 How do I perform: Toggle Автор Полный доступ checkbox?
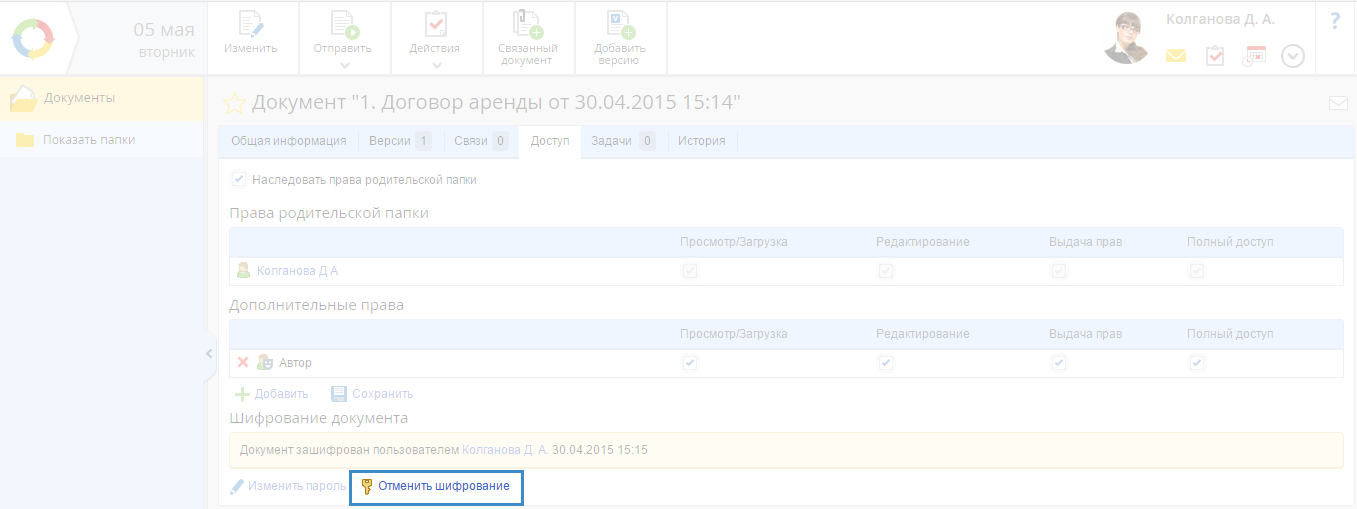pyautogui.click(x=1197, y=363)
